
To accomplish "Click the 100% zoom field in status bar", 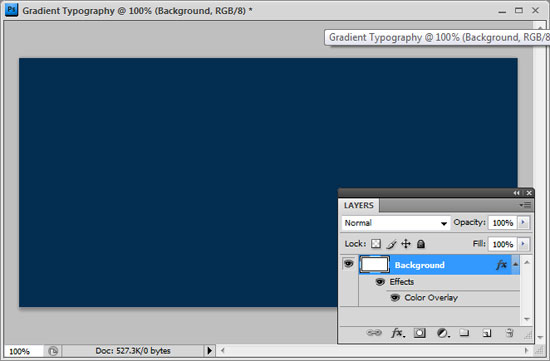I will pos(23,351).
